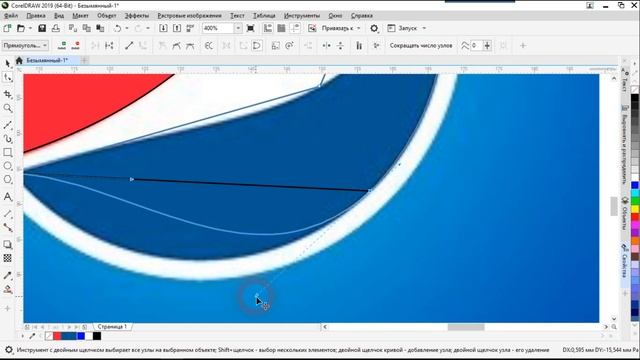Select the Crop tool
Viewport: 640px width, 360px height.
[x=7, y=94]
